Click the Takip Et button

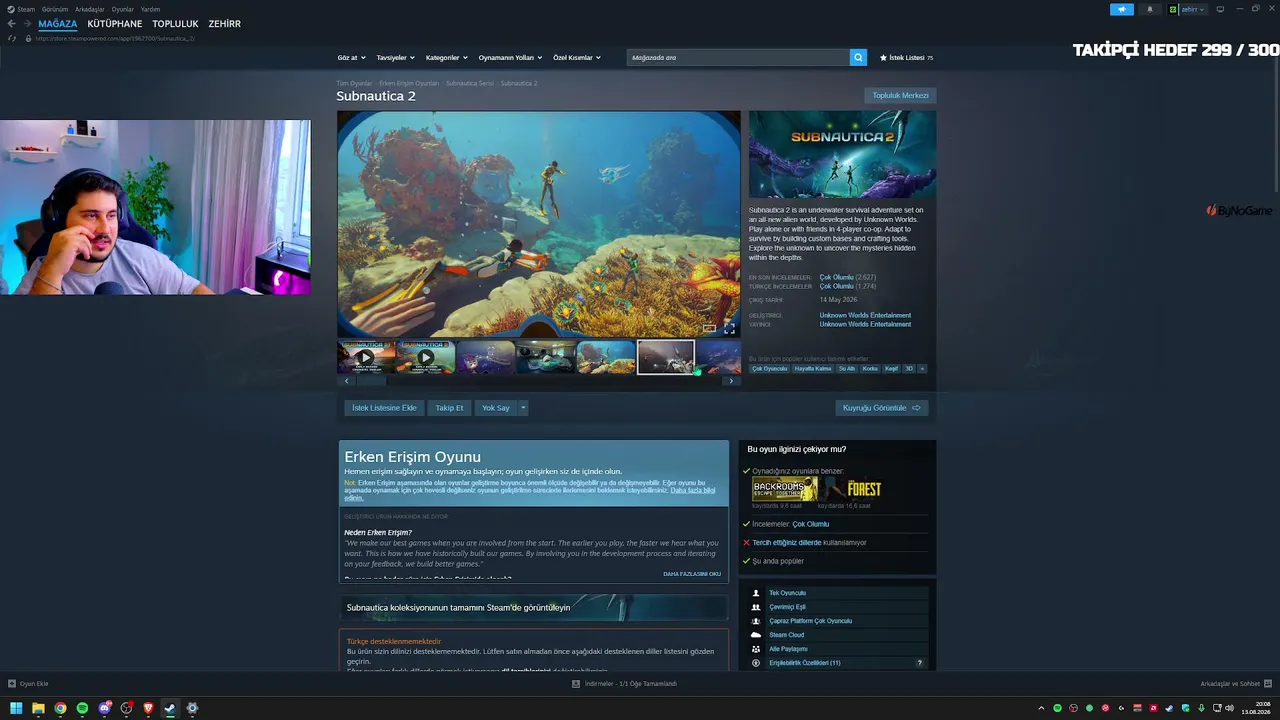pos(449,408)
